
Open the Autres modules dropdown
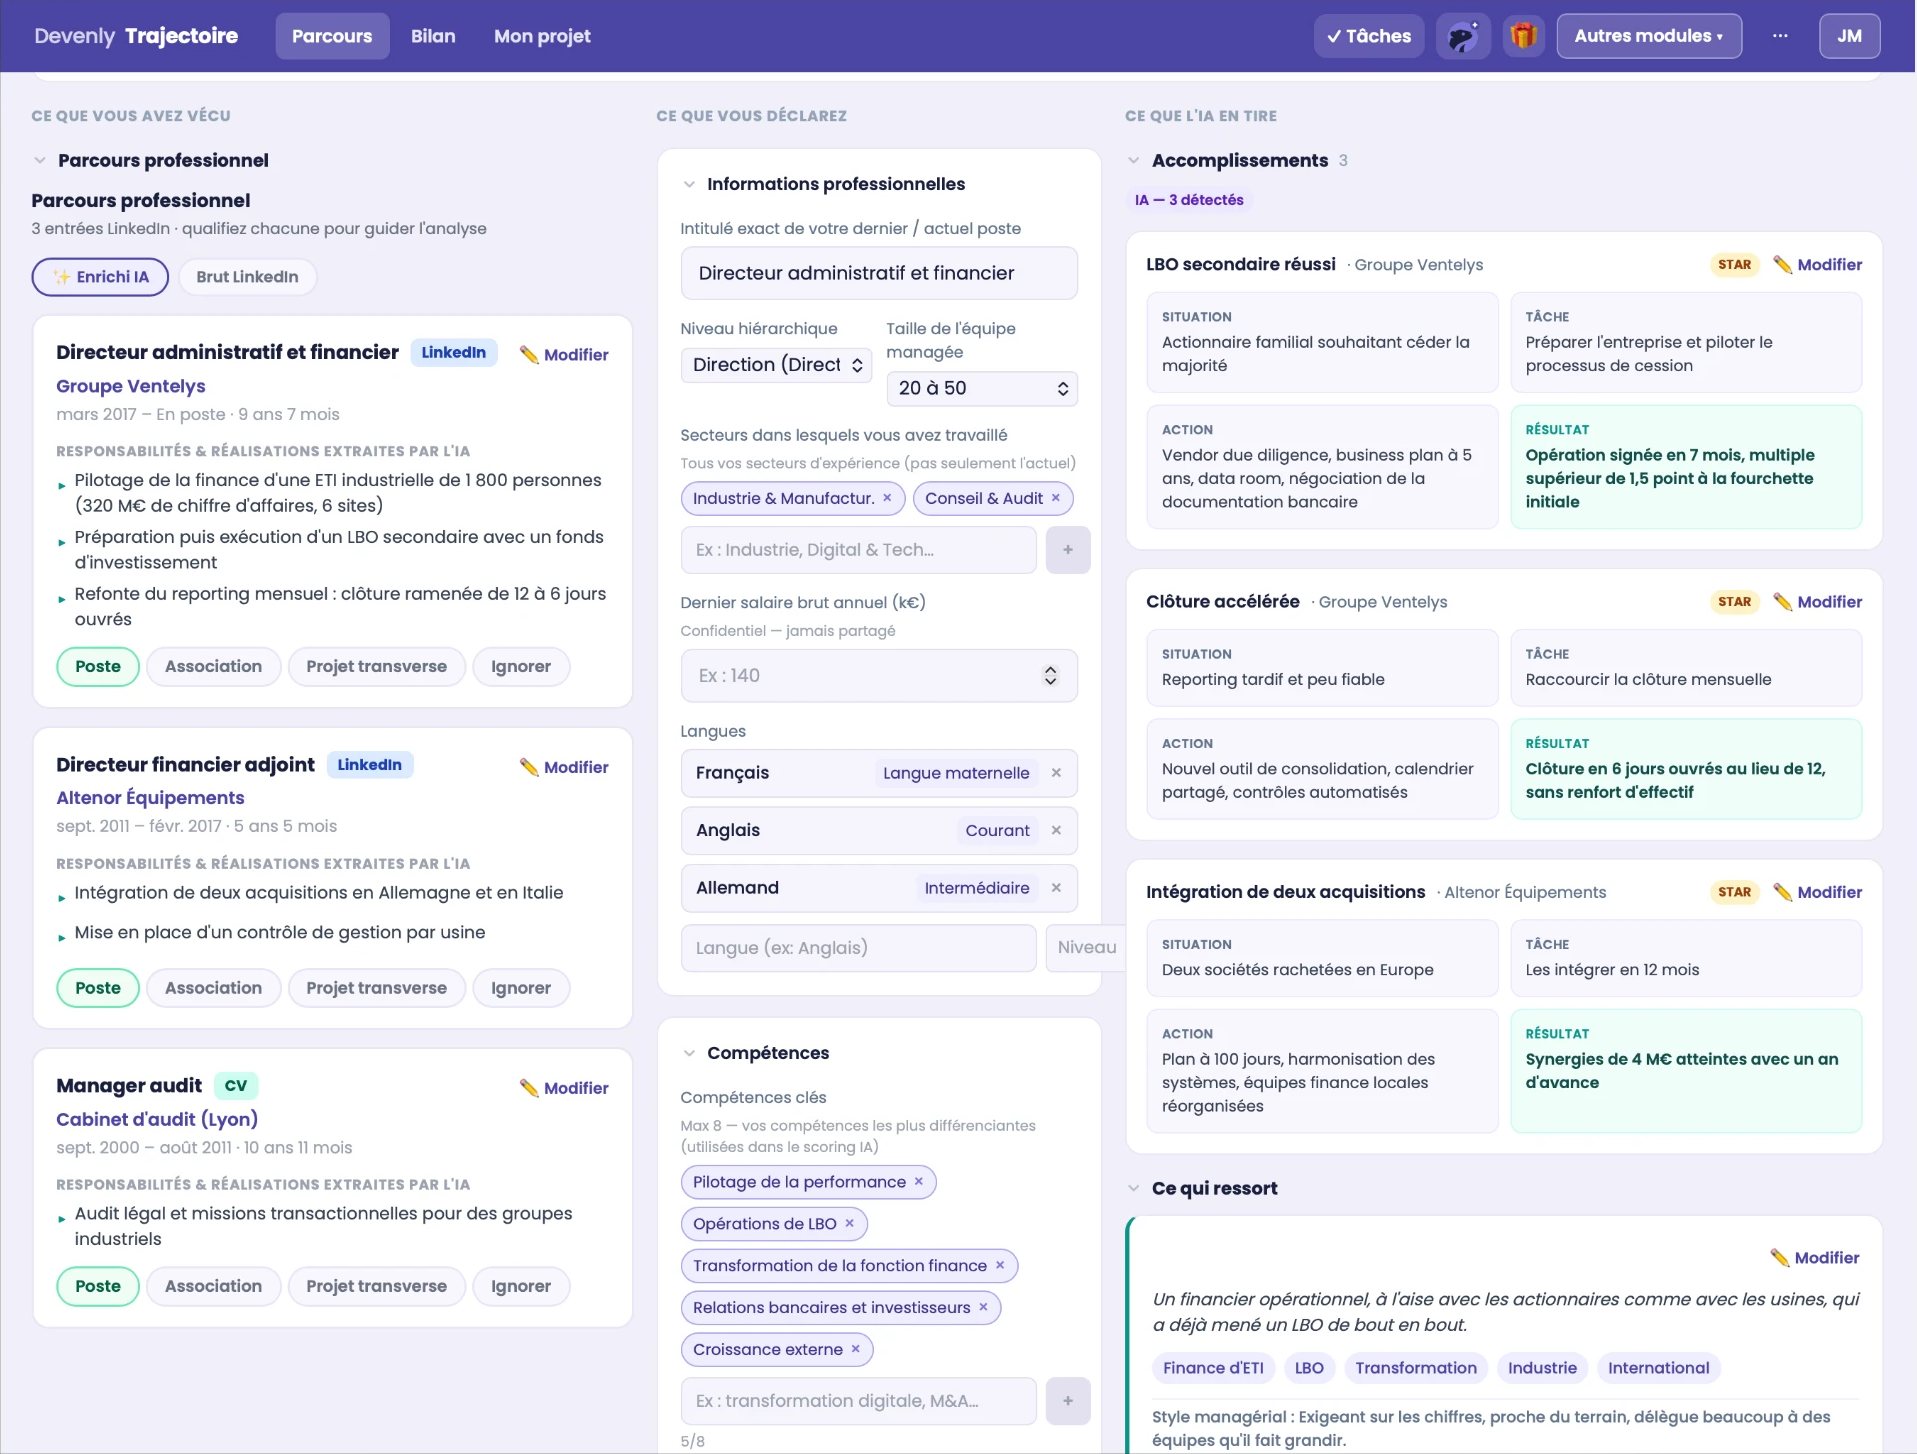1649,36
